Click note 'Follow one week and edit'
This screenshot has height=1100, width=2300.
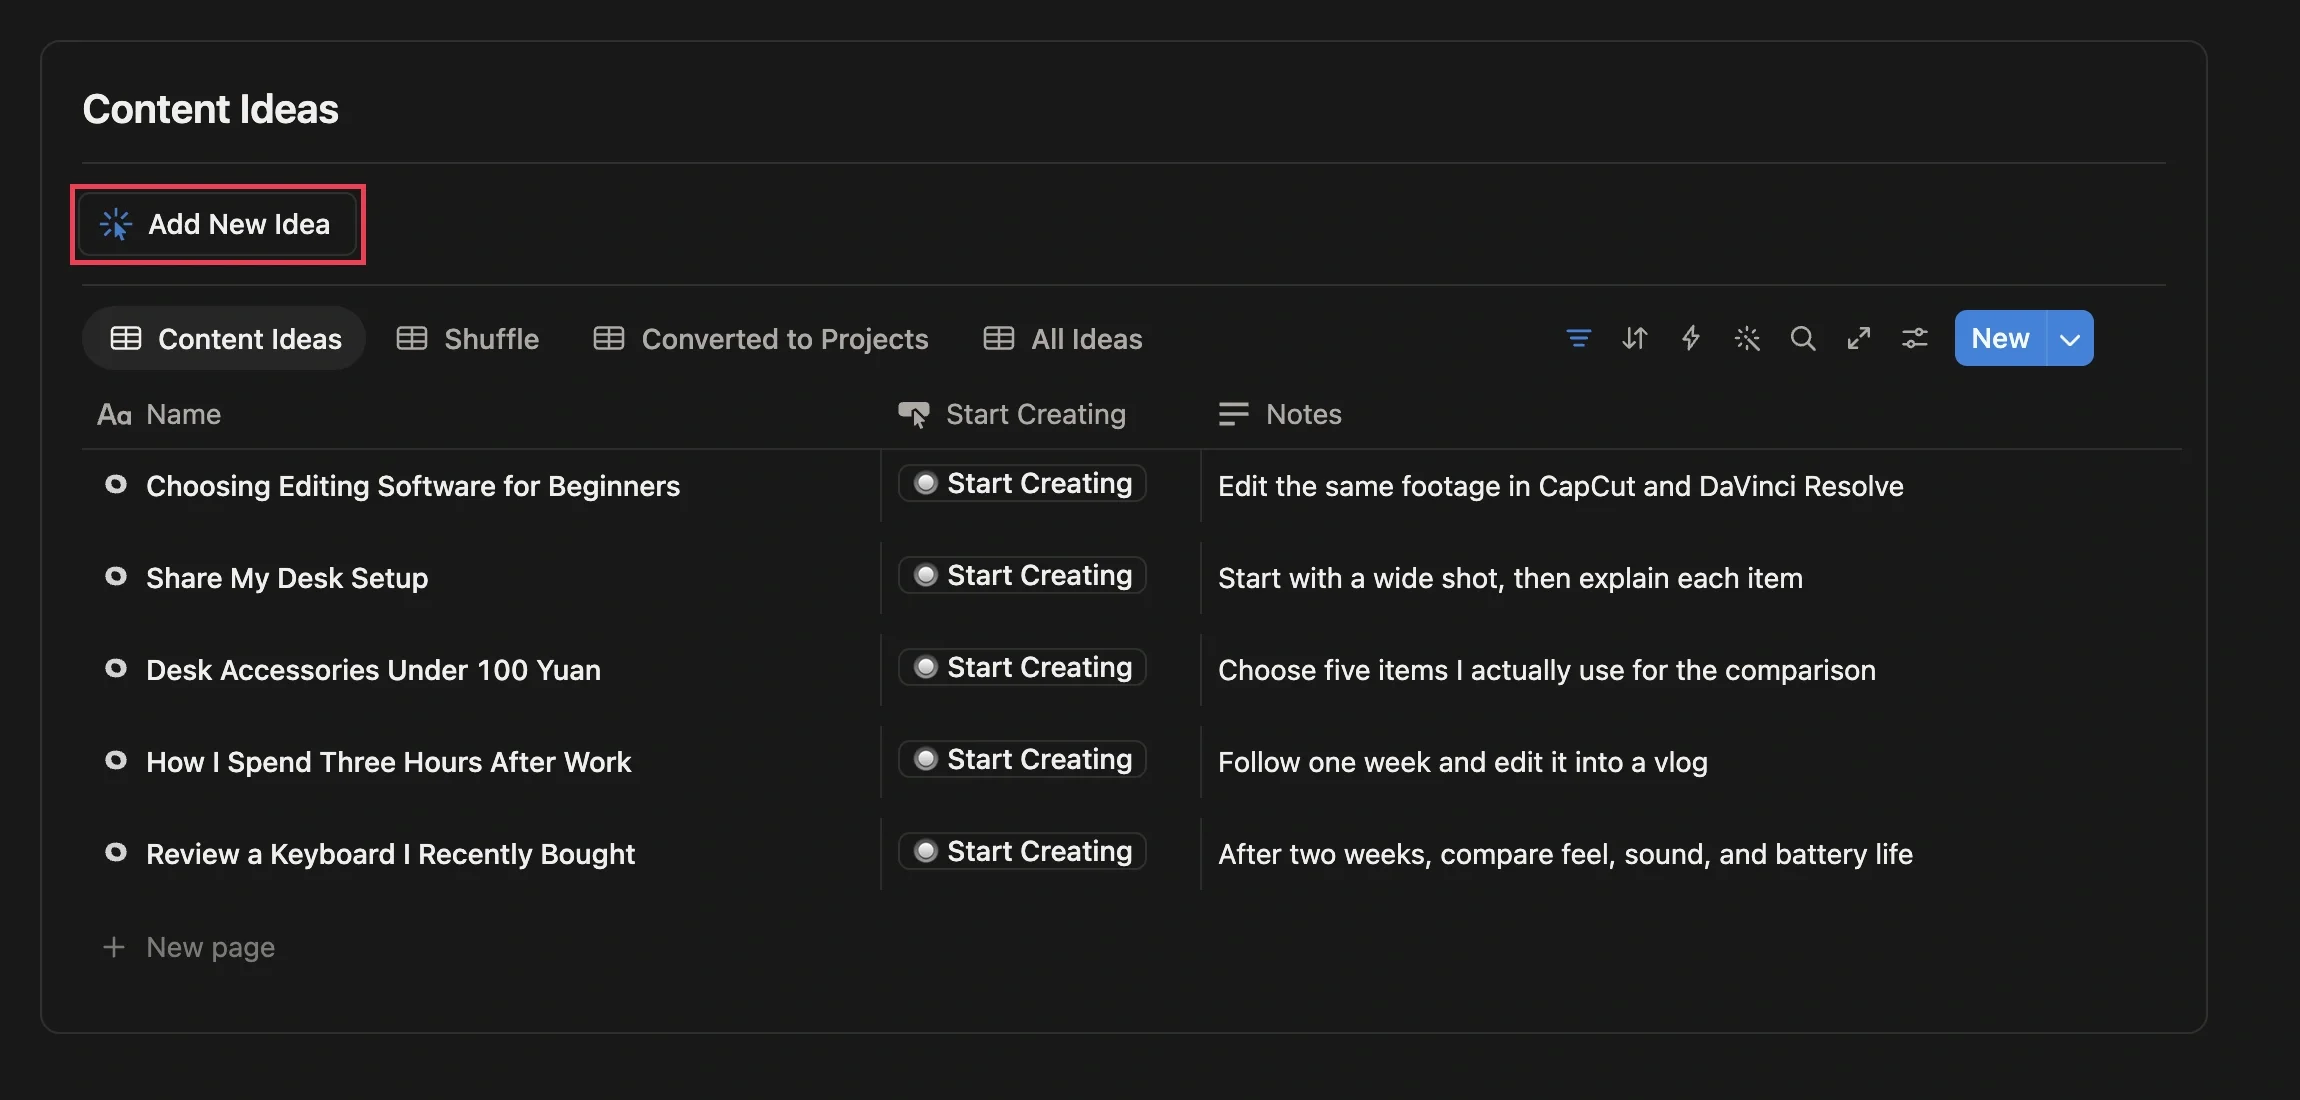pyautogui.click(x=1462, y=762)
